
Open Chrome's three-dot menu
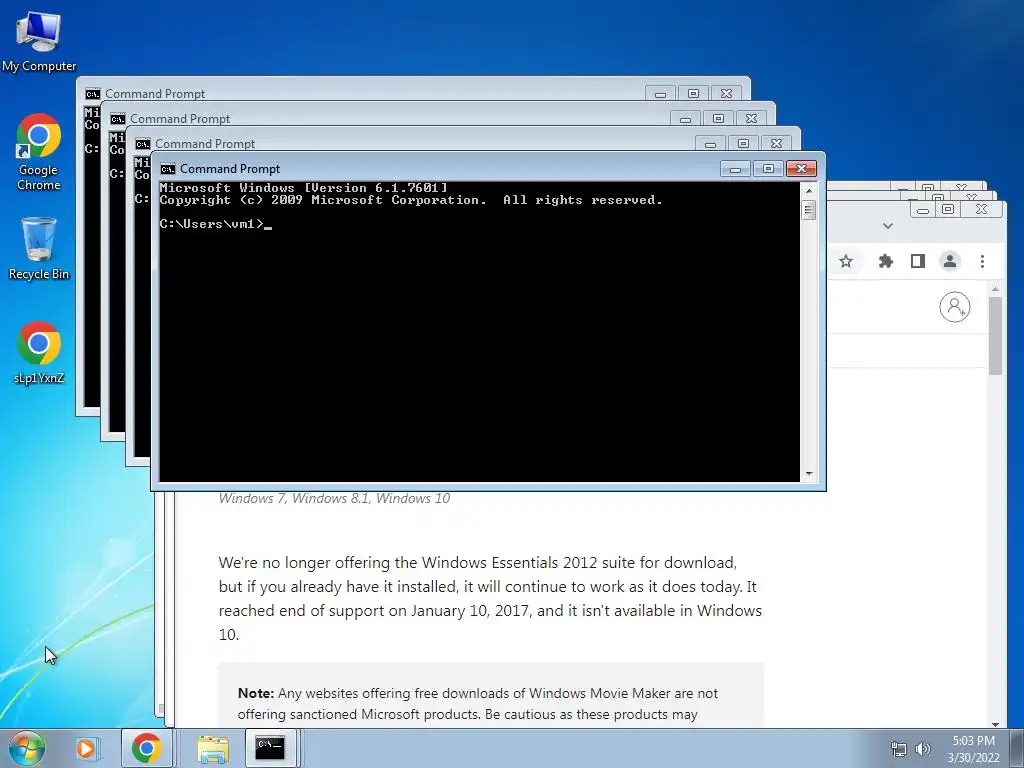tap(982, 261)
